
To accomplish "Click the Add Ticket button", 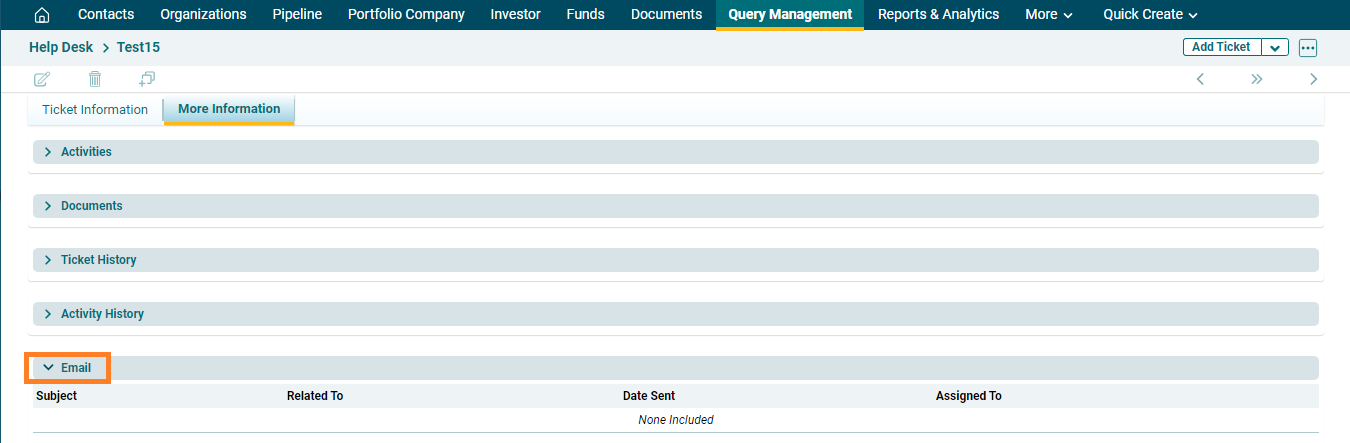I will [x=1221, y=47].
